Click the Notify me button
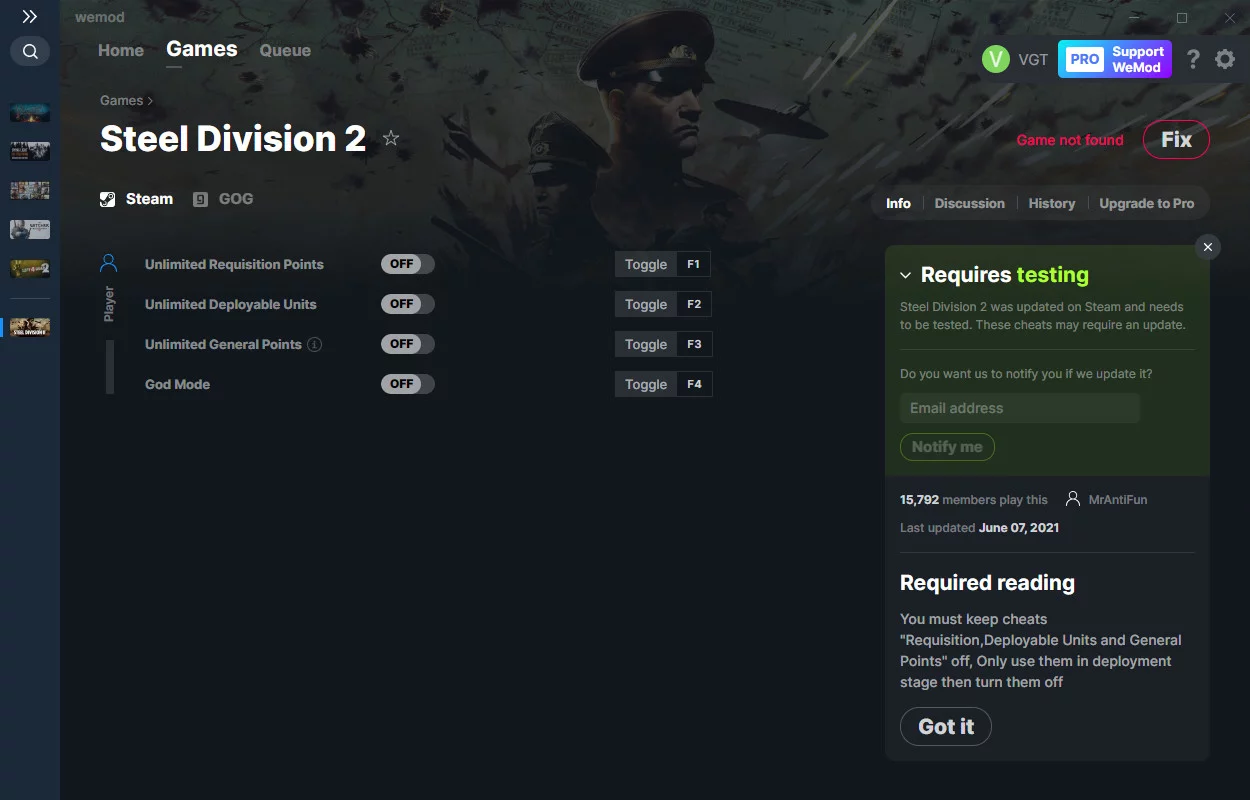This screenshot has width=1250, height=800. coord(947,447)
